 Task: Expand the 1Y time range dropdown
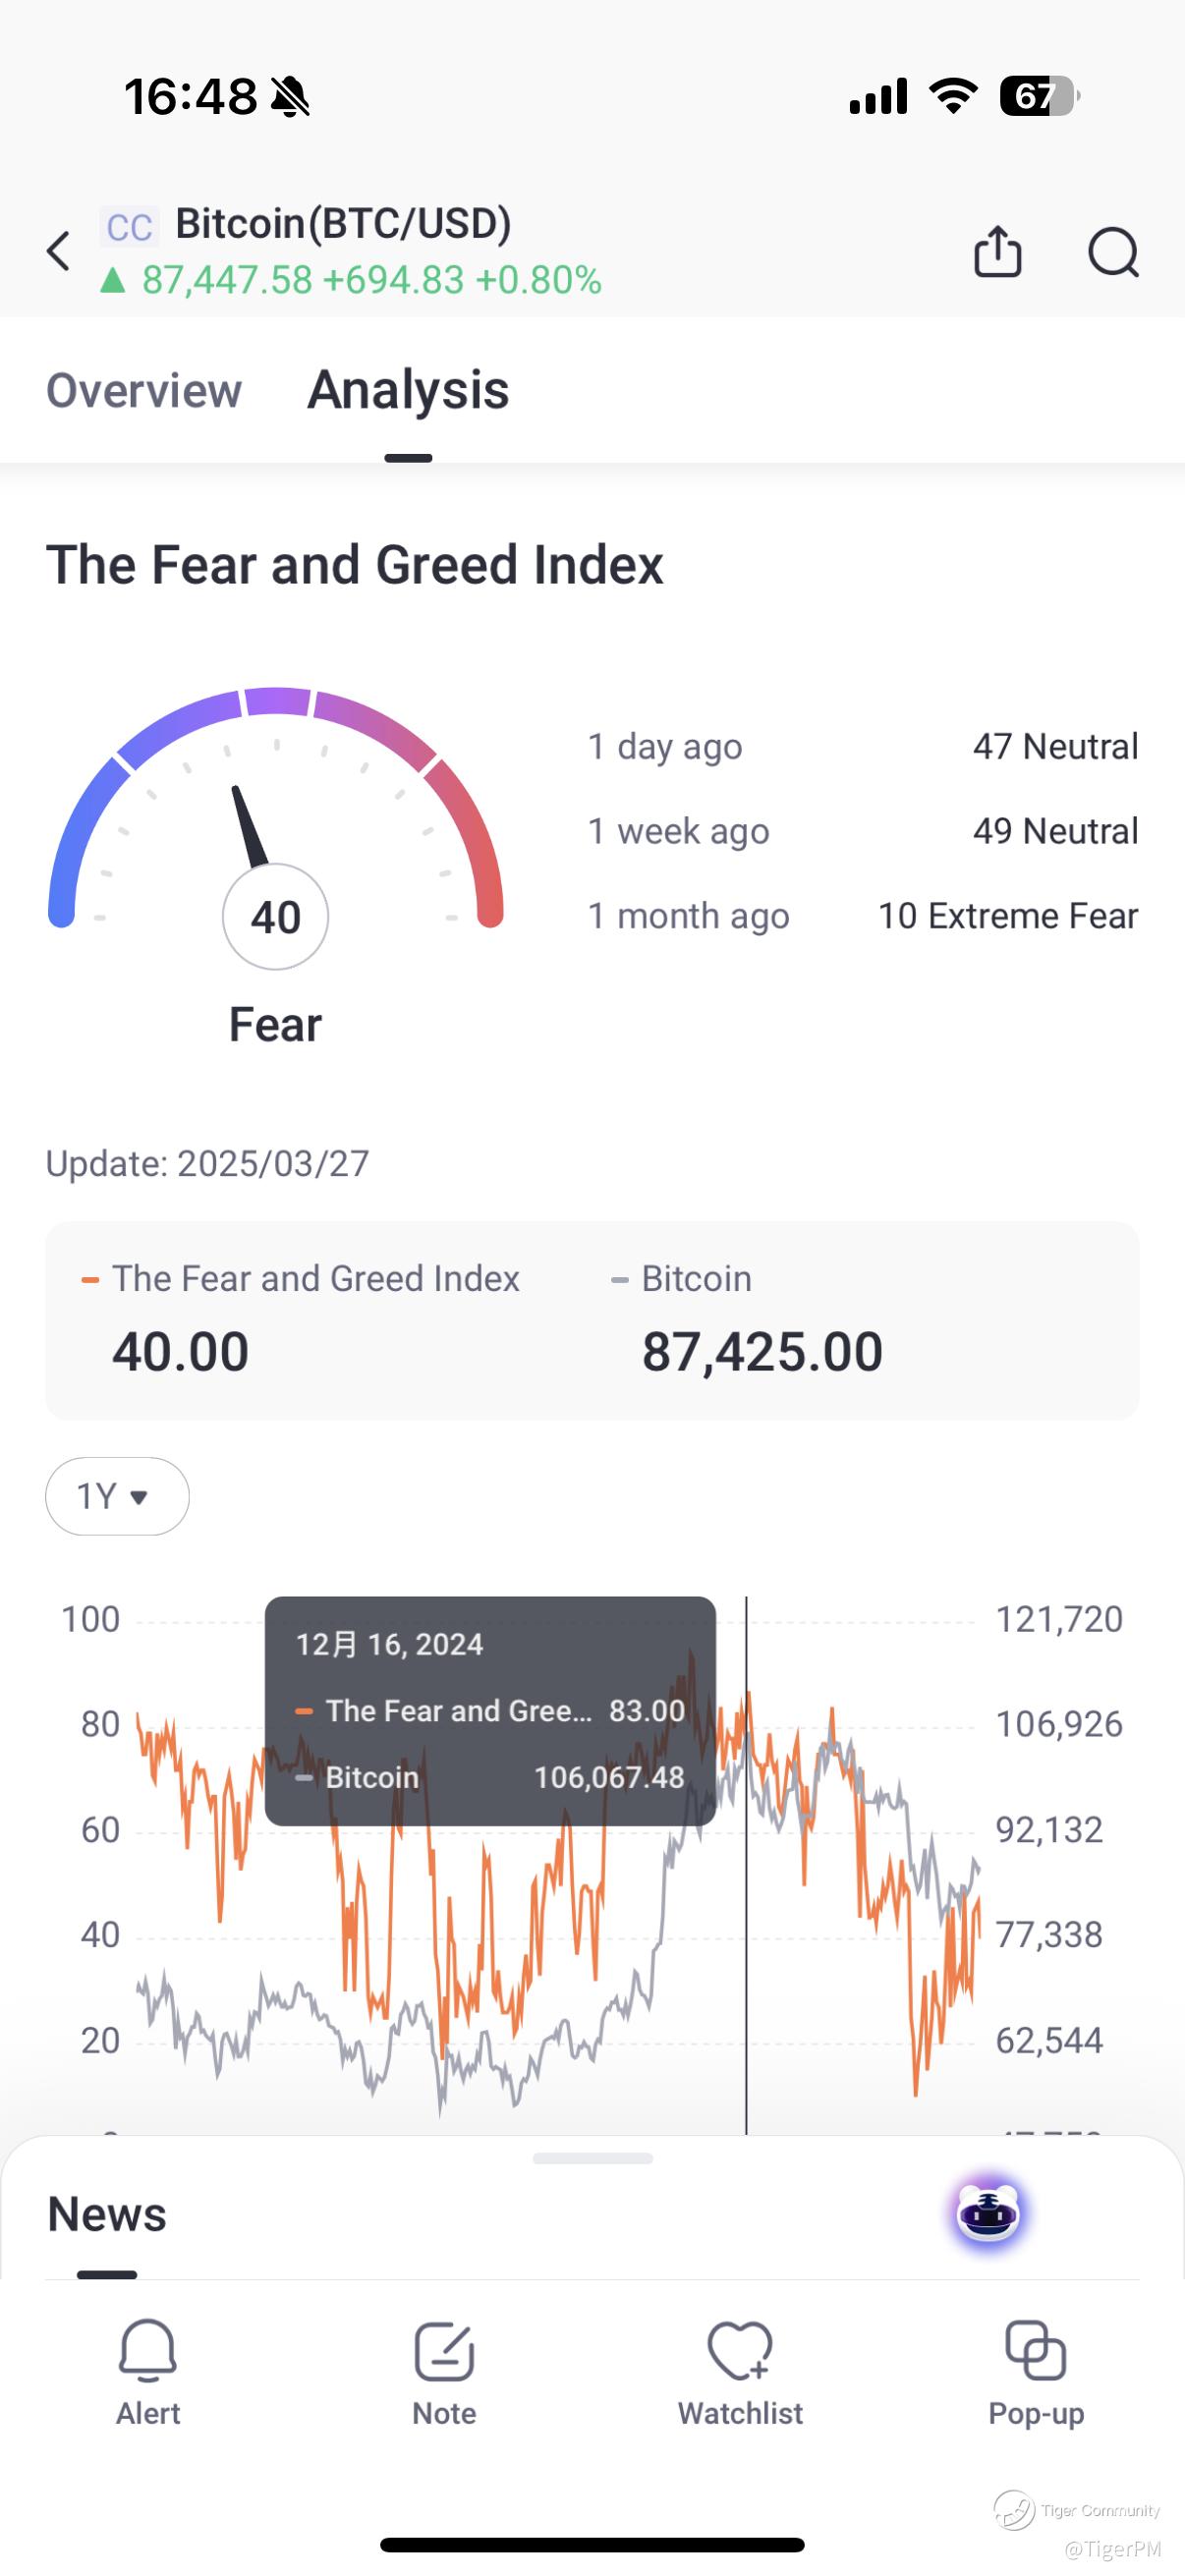(x=117, y=1496)
